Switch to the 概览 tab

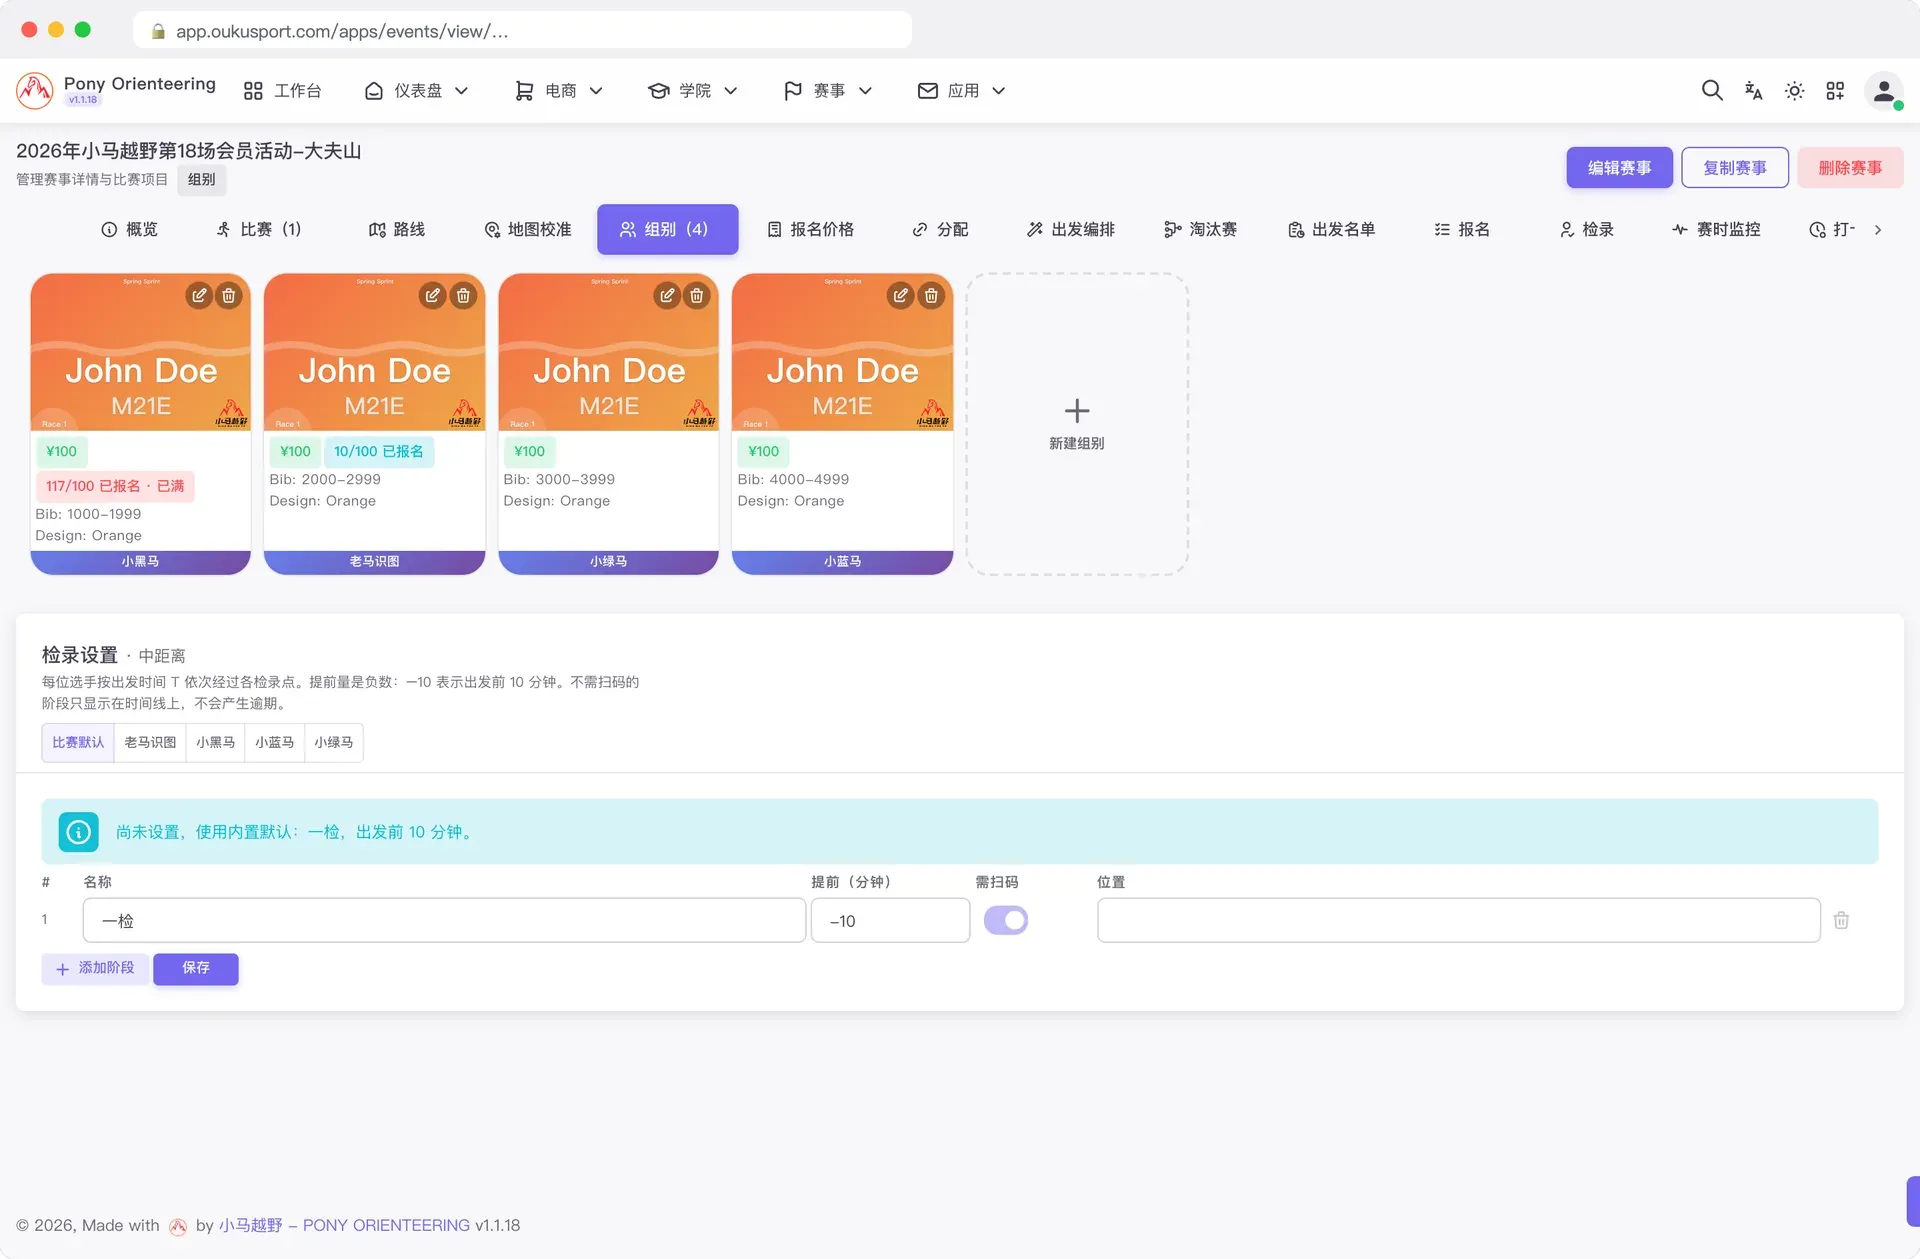[x=130, y=230]
